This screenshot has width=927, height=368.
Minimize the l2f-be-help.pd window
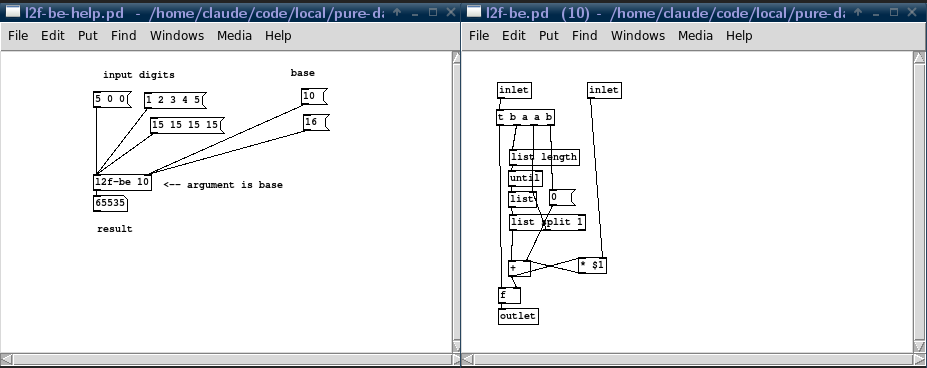point(415,12)
